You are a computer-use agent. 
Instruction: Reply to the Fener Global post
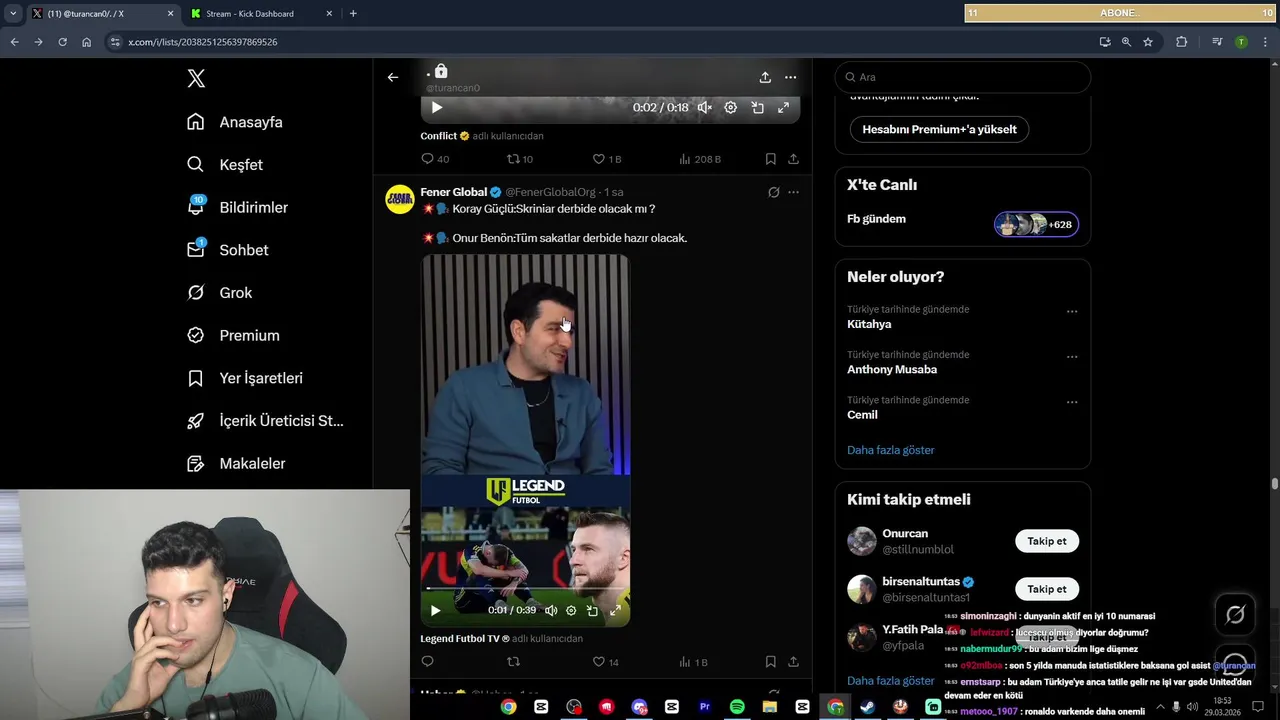tap(428, 662)
